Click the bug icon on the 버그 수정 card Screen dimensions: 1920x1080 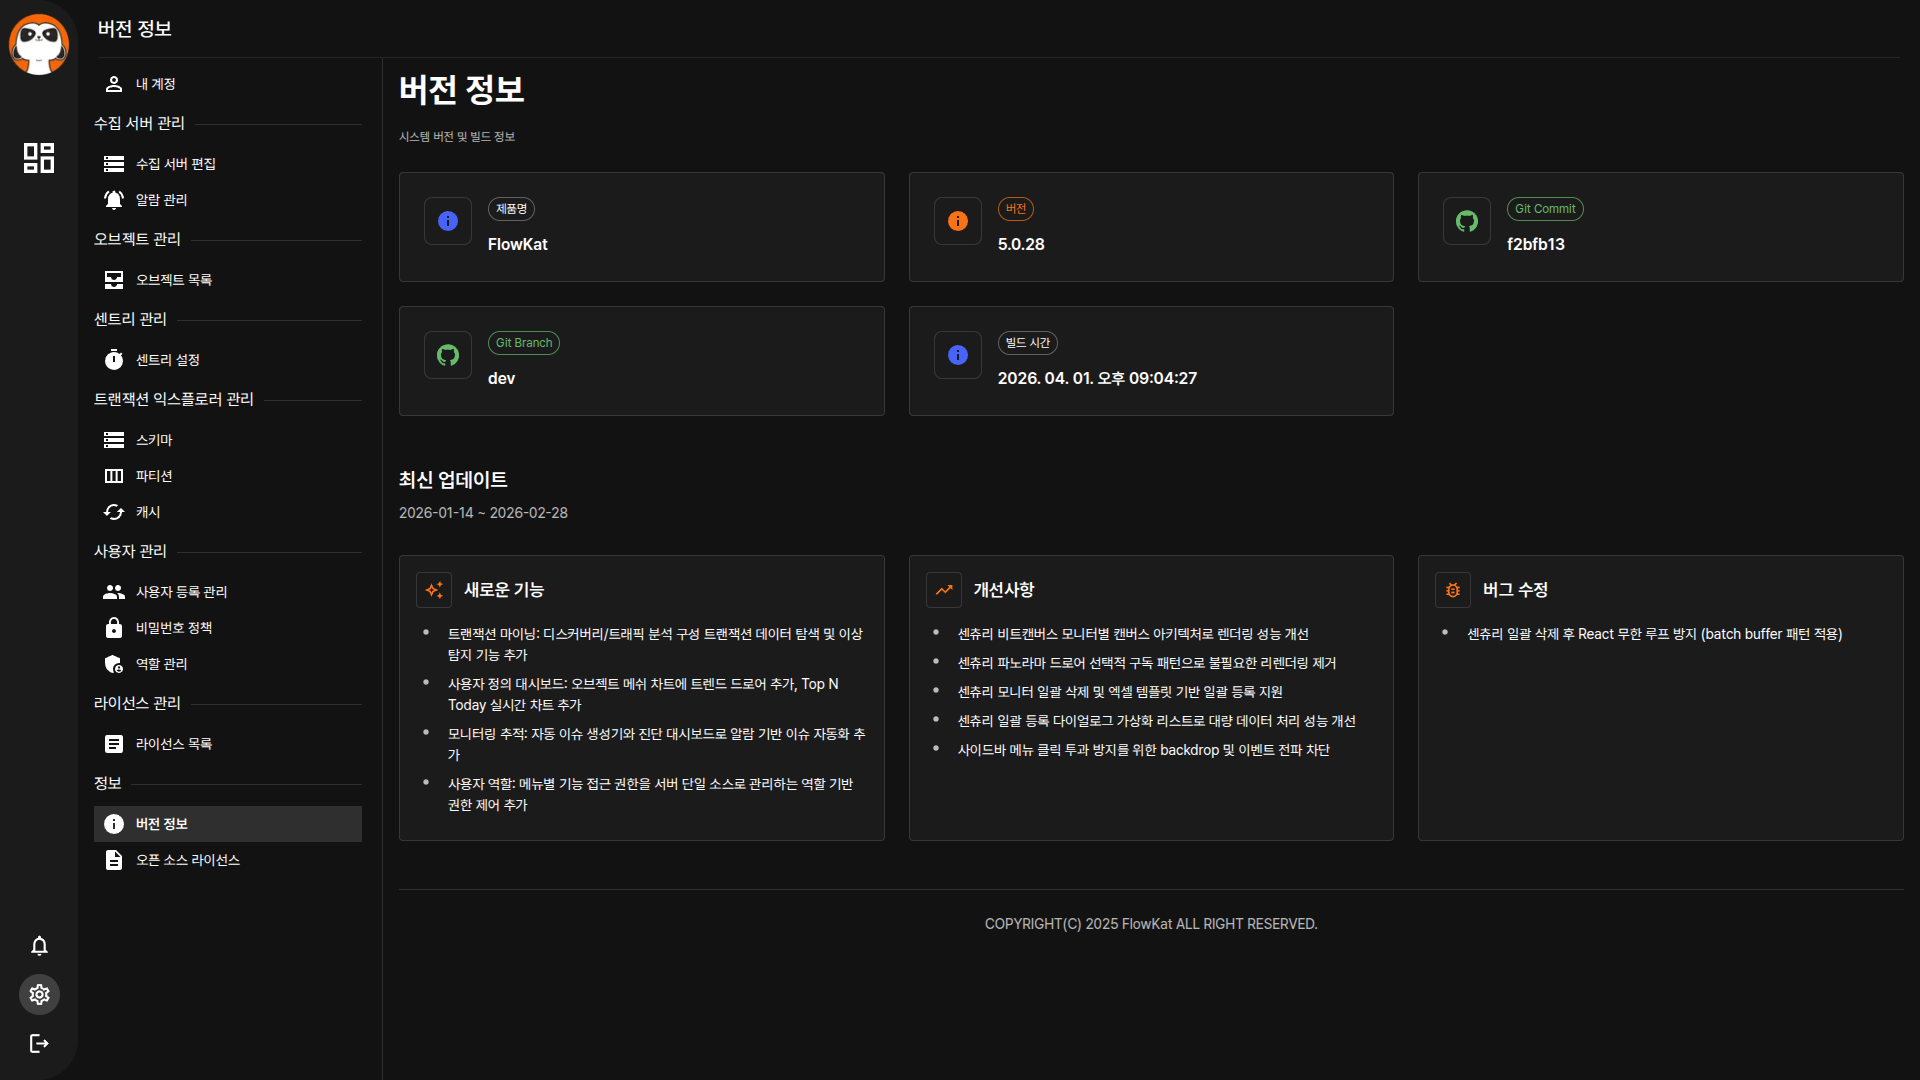coord(1452,590)
